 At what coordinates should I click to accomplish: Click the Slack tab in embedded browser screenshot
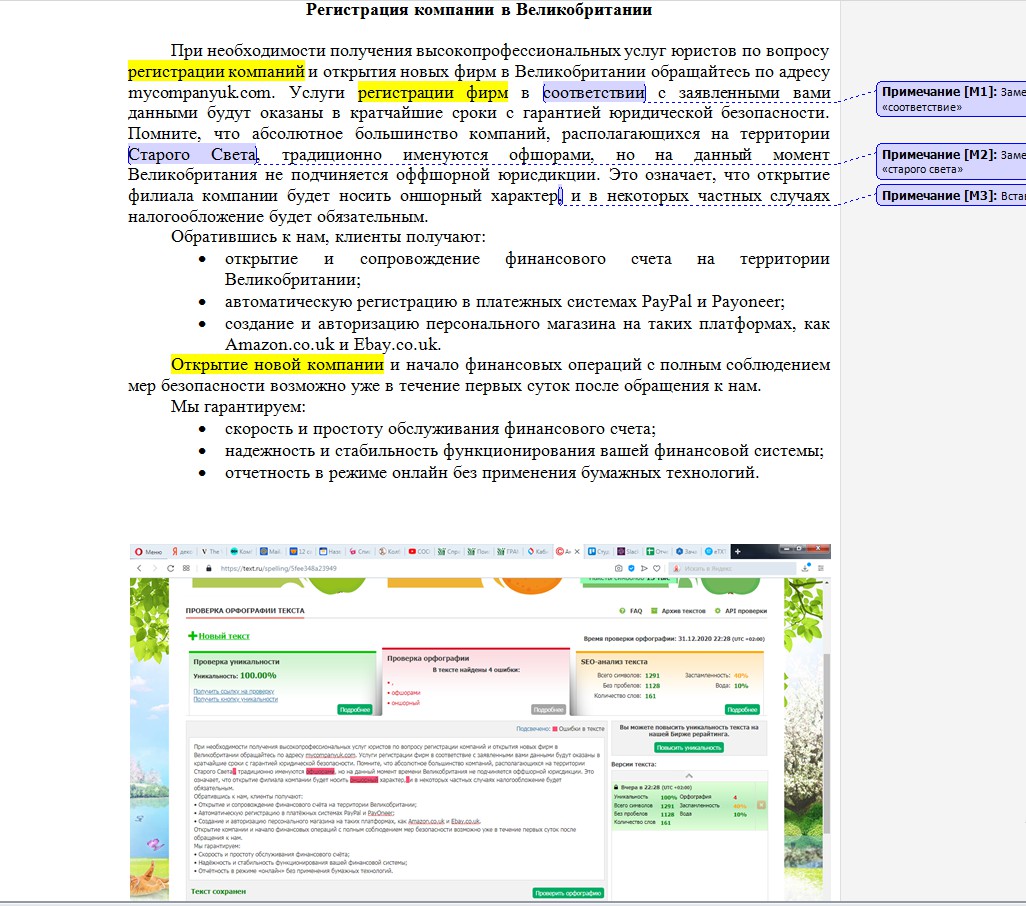click(x=628, y=551)
